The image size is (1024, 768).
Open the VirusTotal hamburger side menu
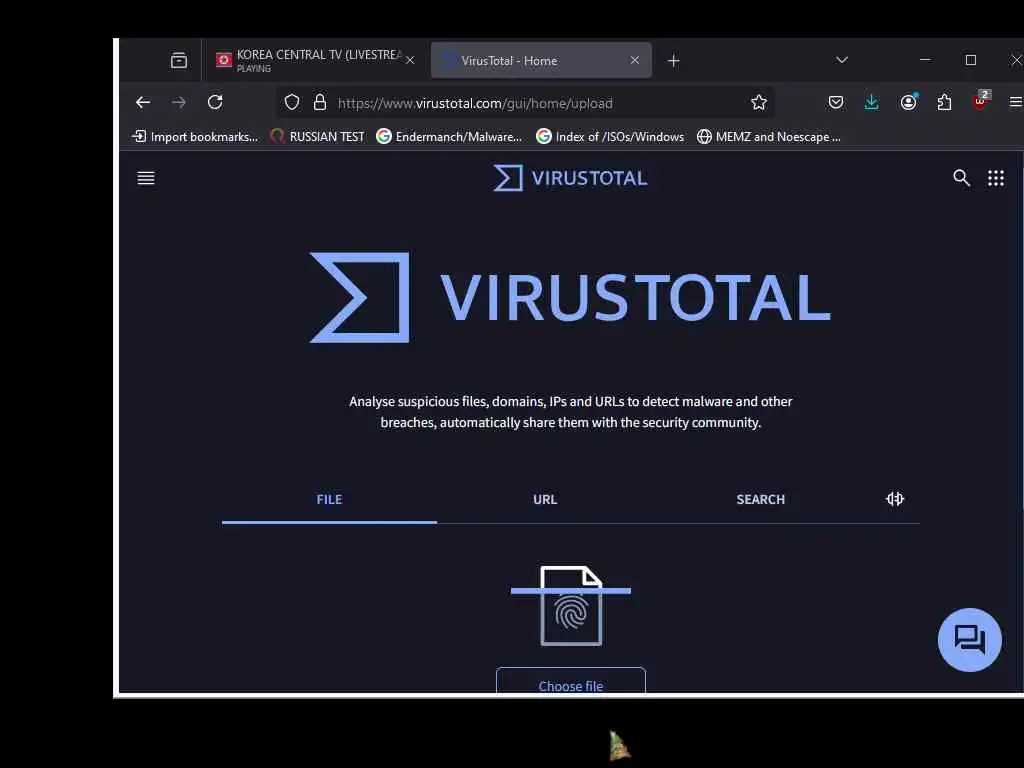(146, 178)
